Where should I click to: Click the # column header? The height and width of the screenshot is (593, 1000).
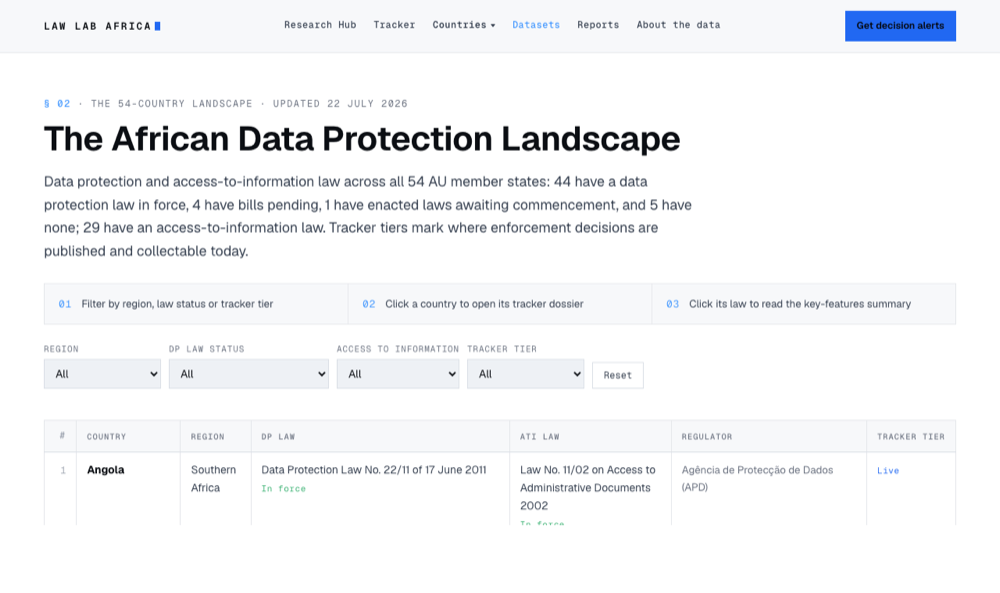point(62,436)
